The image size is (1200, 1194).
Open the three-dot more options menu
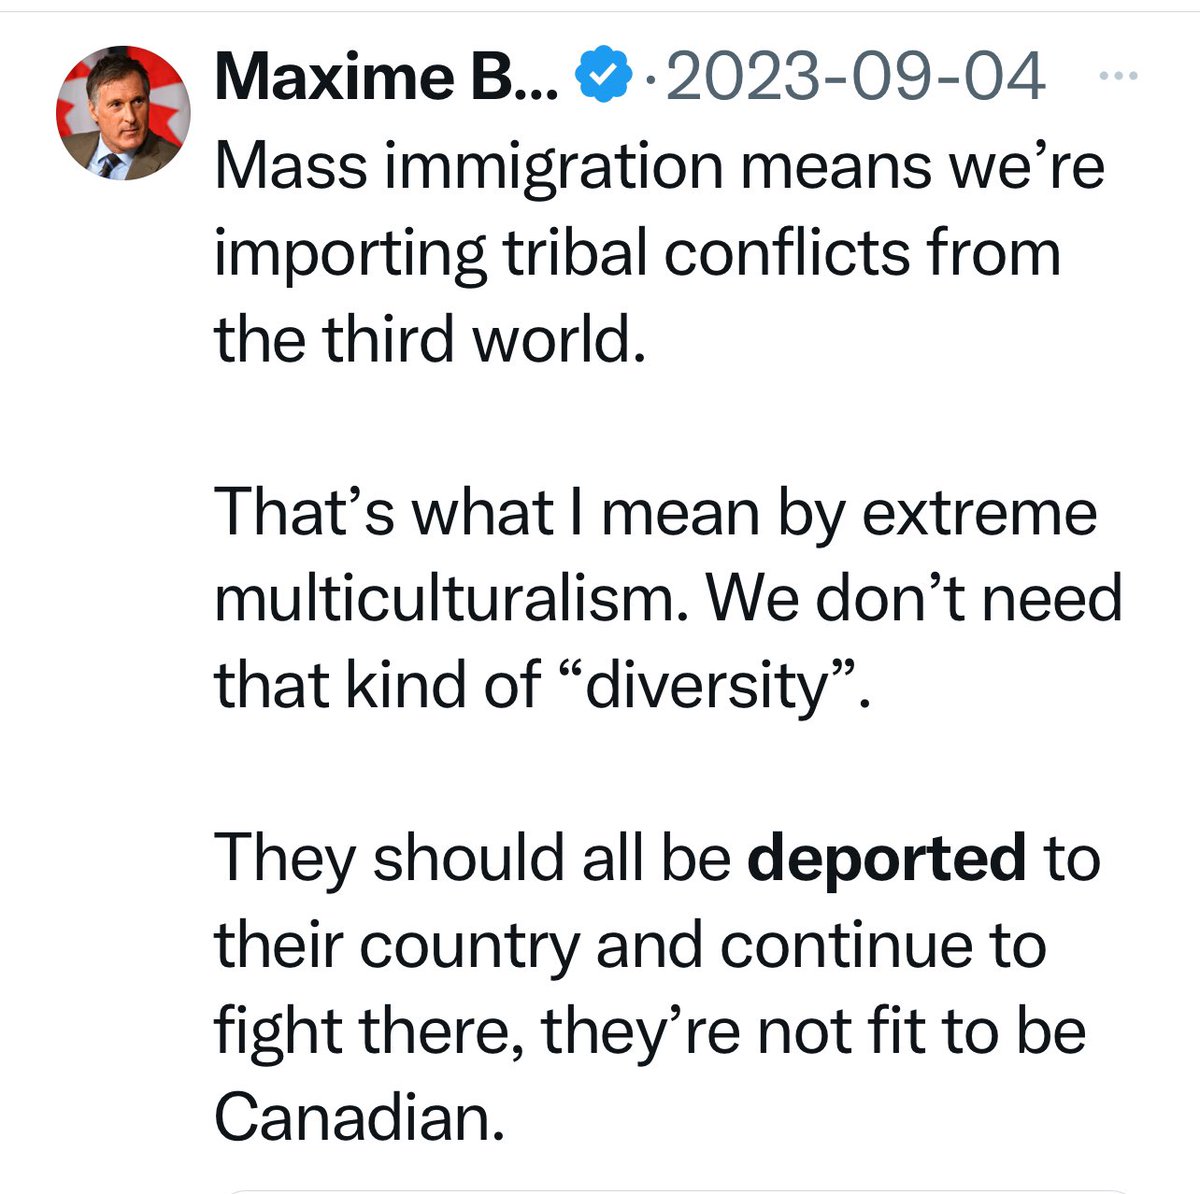pyautogui.click(x=1118, y=76)
